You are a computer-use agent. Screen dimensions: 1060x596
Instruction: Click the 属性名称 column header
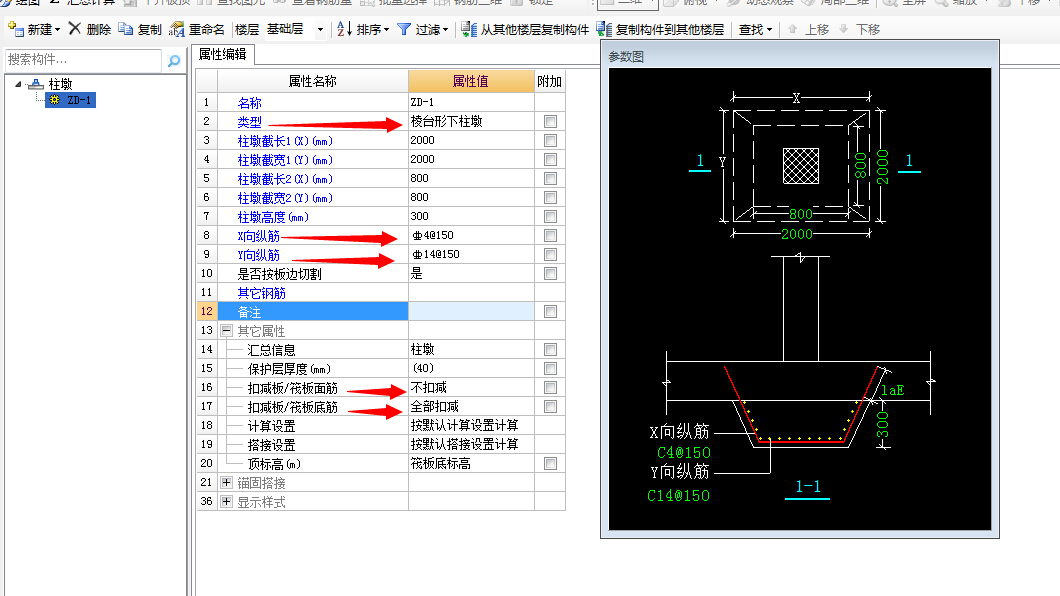312,81
